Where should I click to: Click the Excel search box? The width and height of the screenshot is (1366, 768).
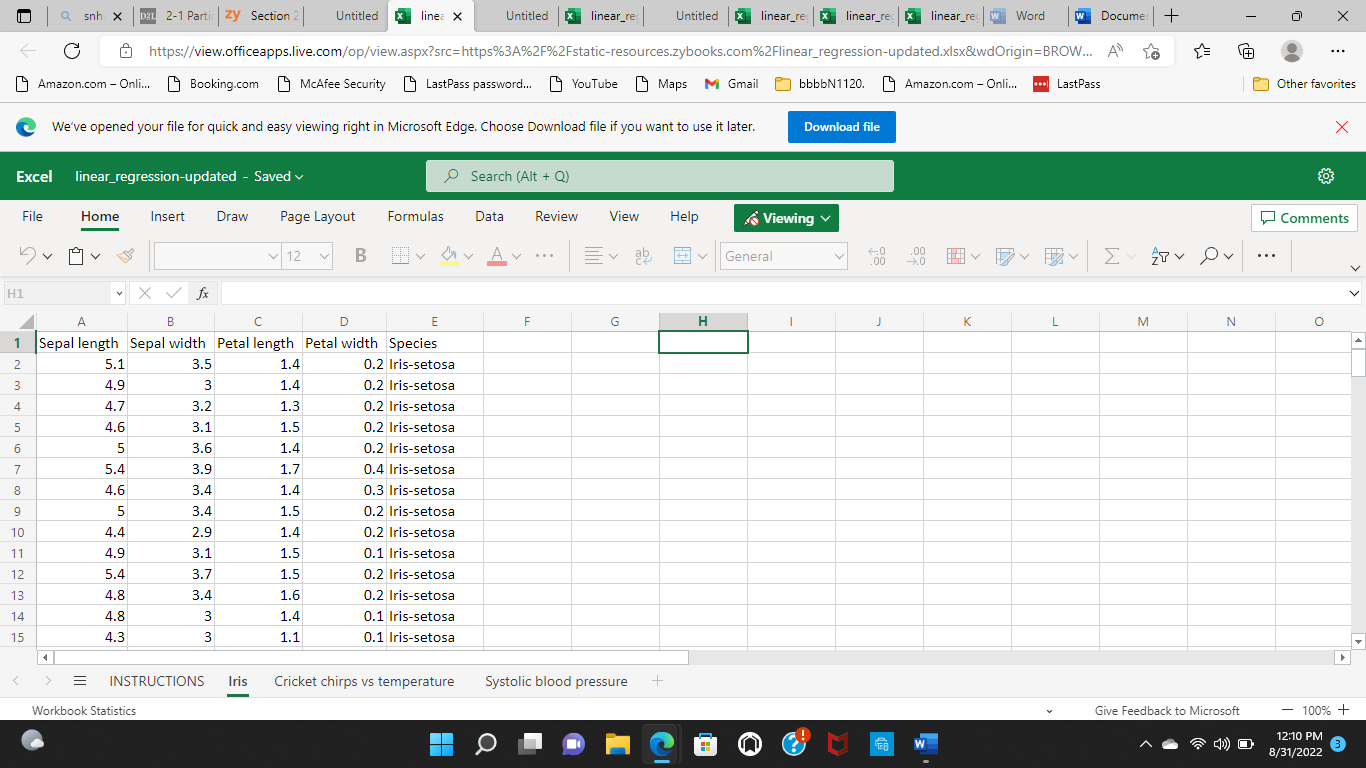coord(660,176)
